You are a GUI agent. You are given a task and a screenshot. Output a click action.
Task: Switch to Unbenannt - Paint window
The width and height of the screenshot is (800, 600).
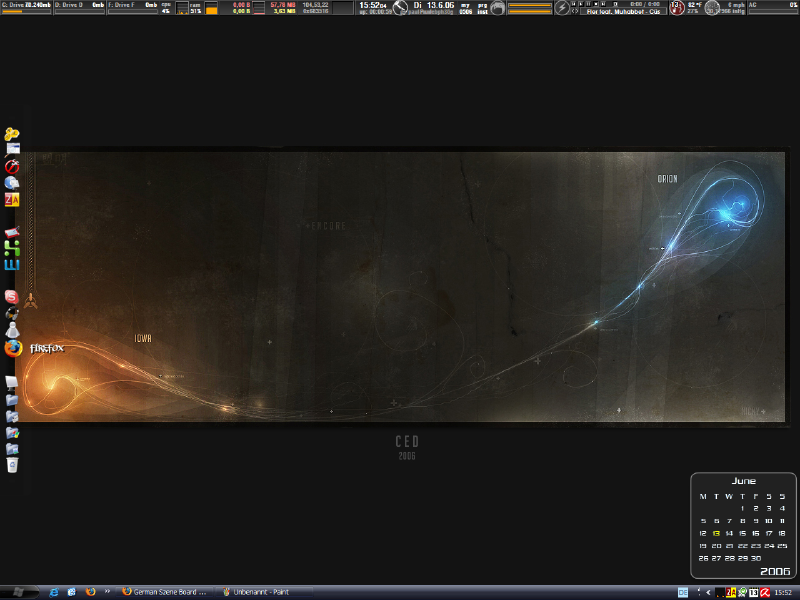263,592
